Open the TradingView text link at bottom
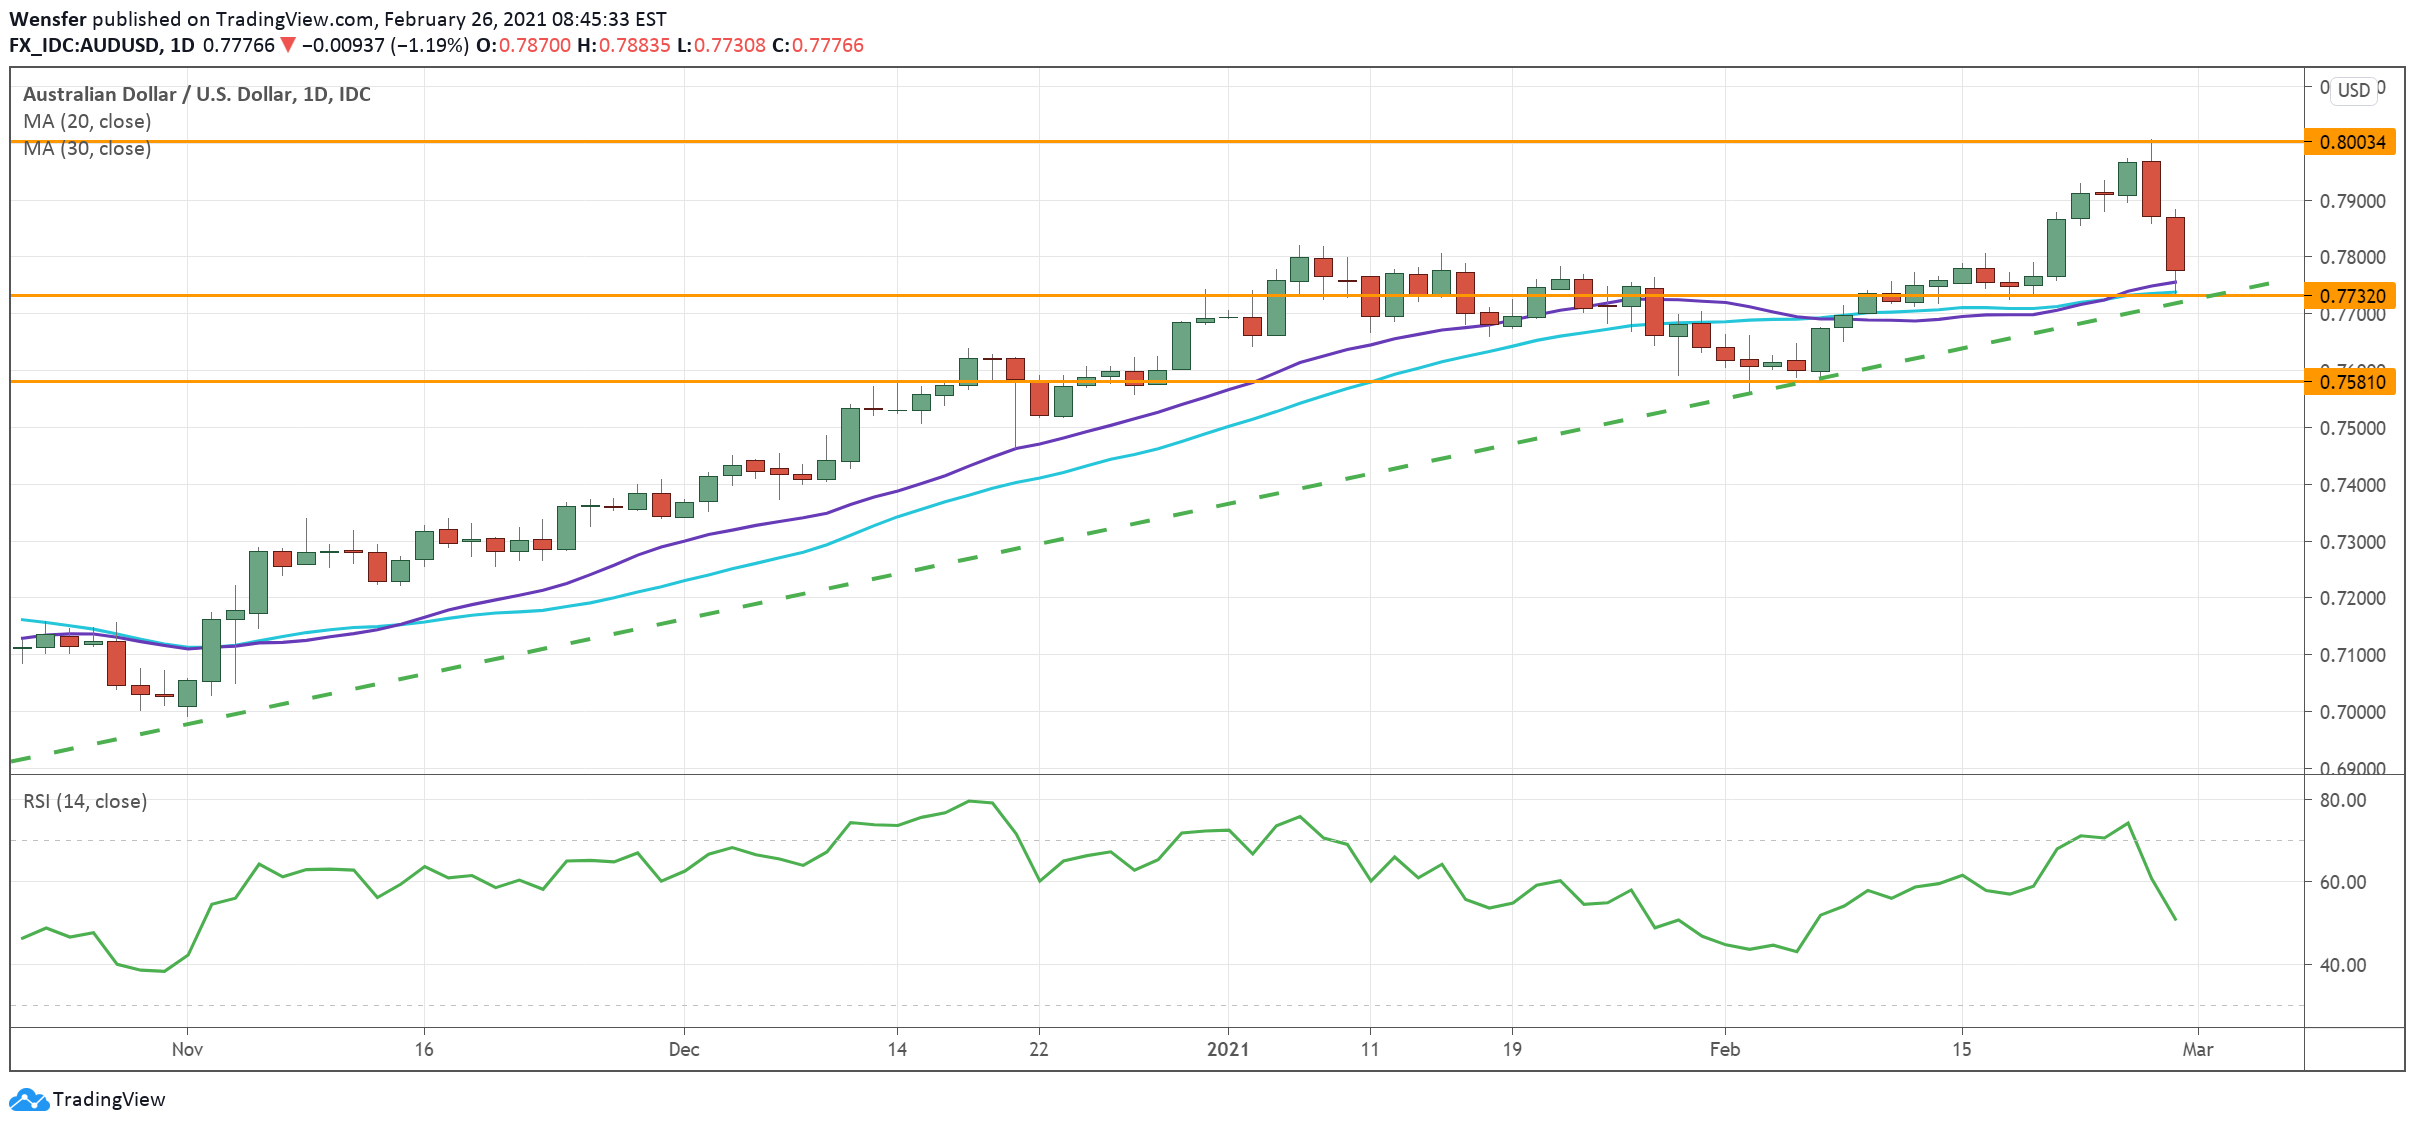The height and width of the screenshot is (1128, 2415). coord(108,1099)
